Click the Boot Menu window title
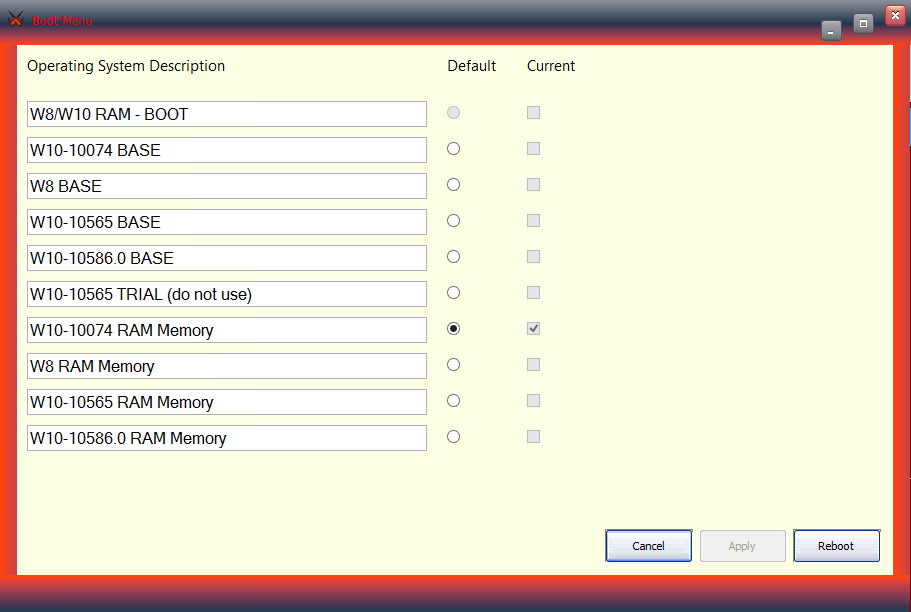This screenshot has height=612, width=911. pos(62,21)
